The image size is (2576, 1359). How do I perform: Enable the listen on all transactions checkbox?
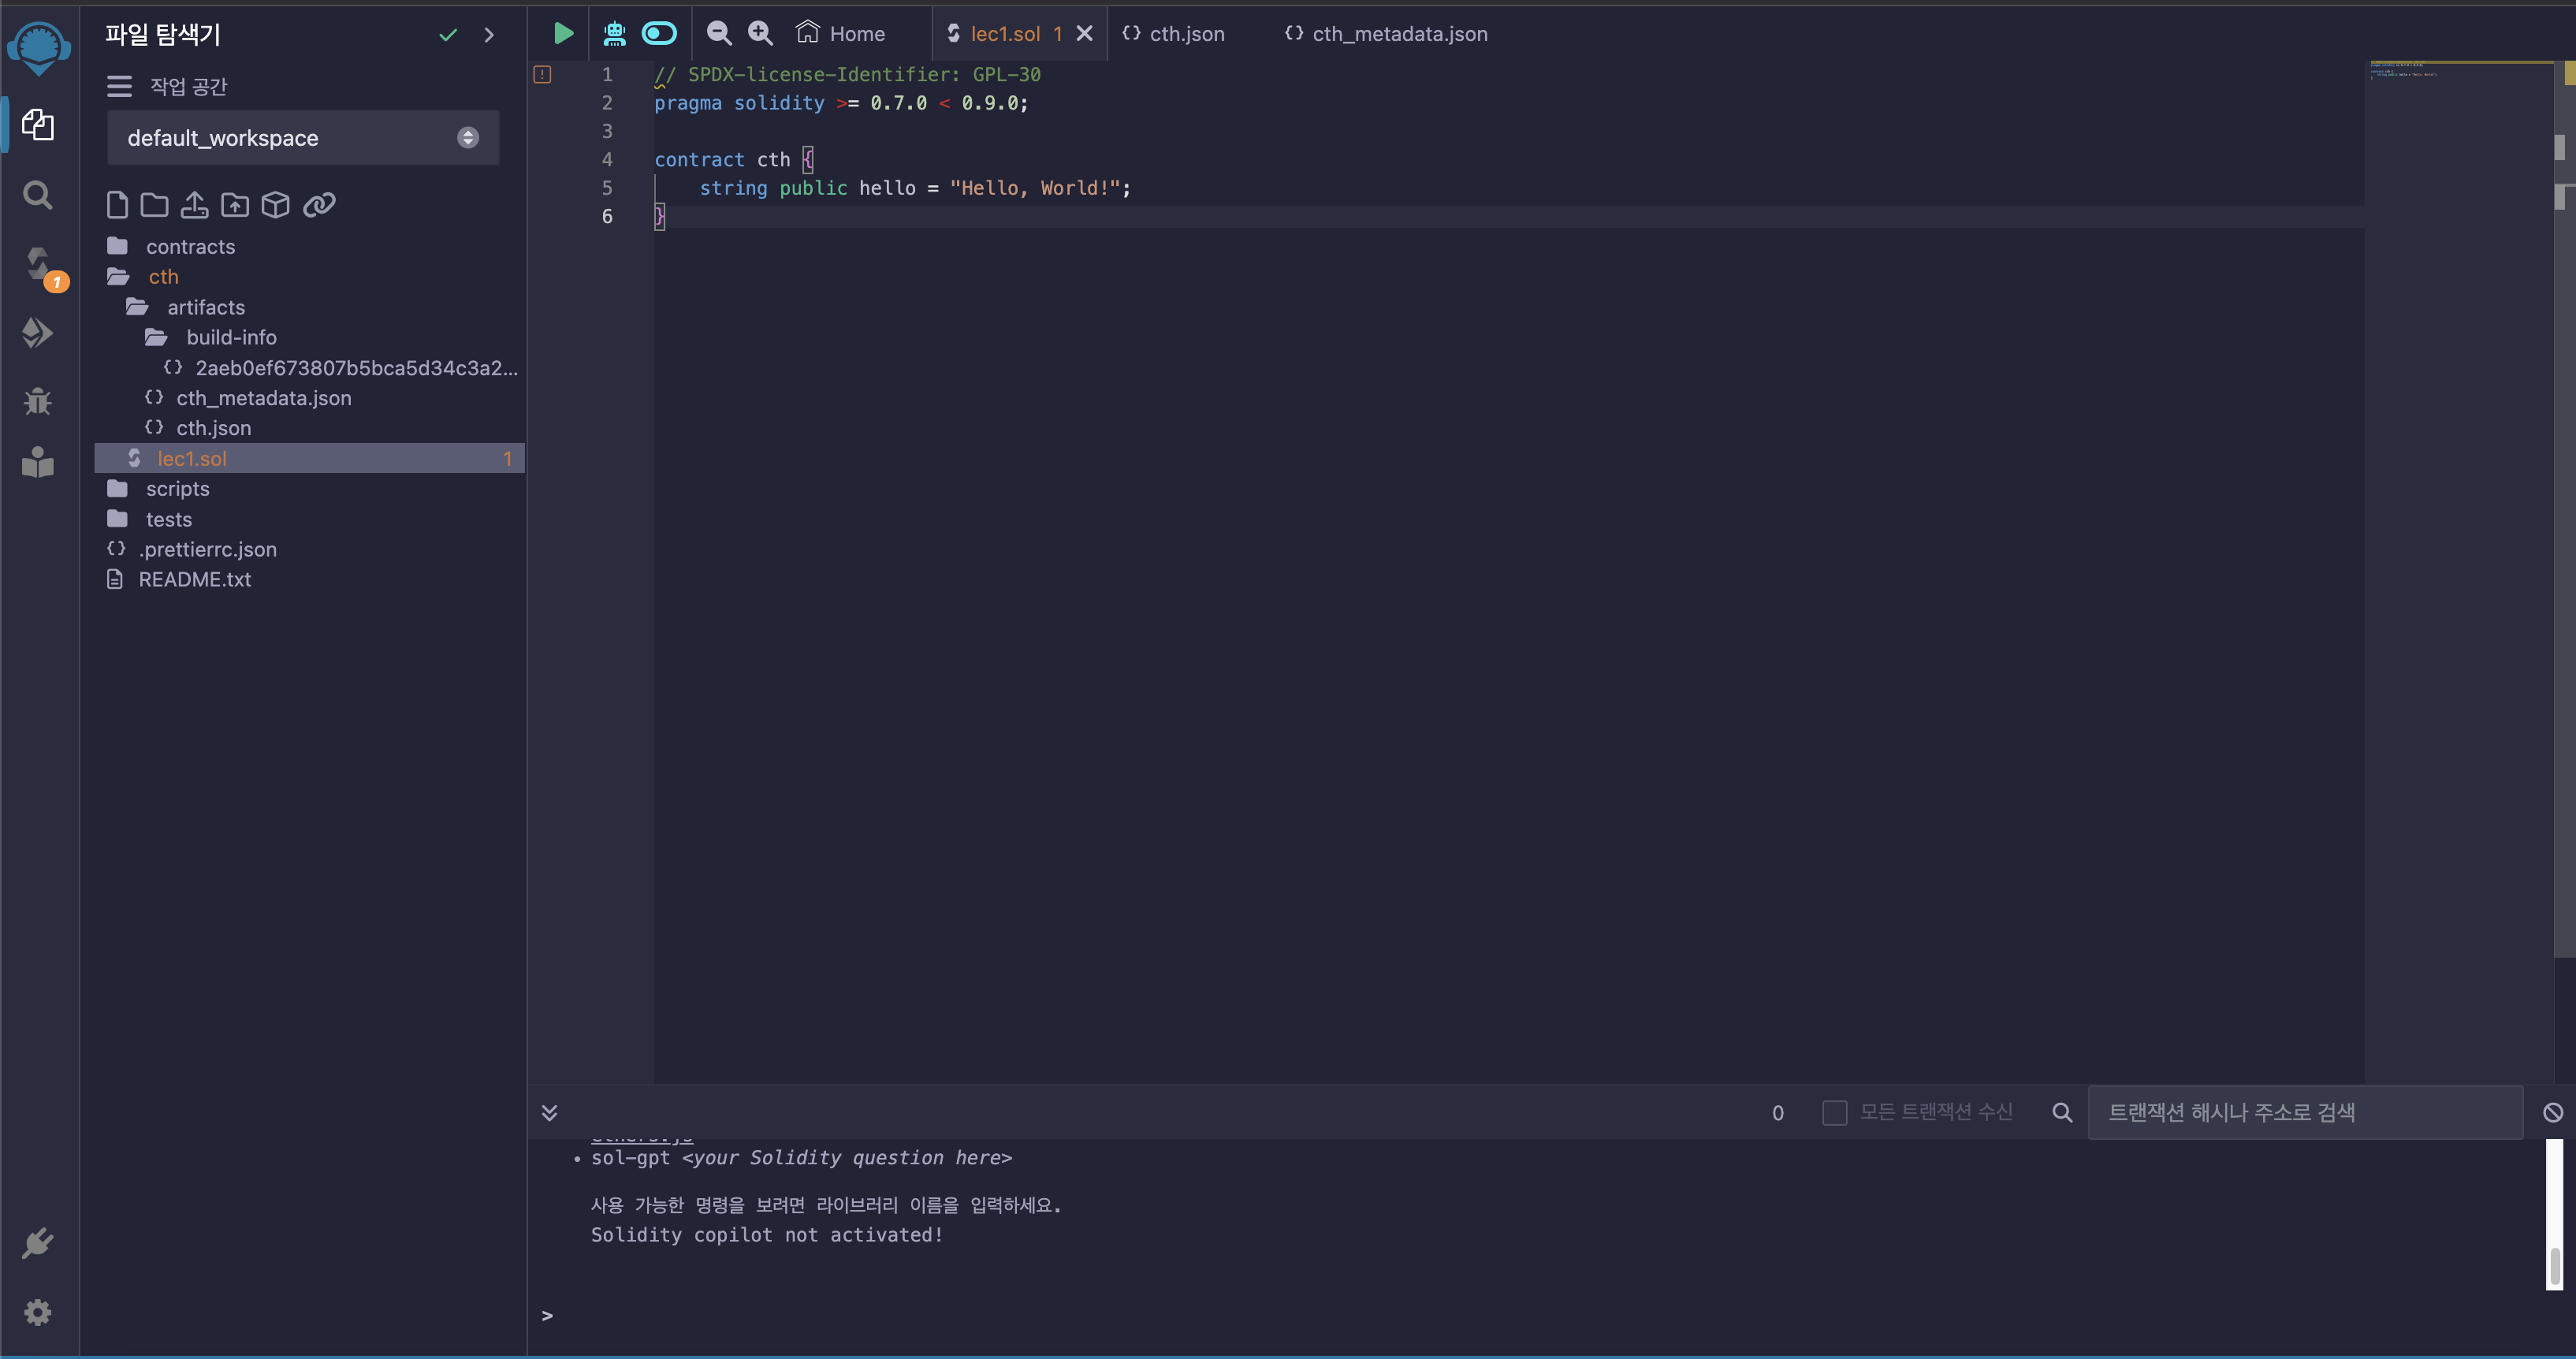(x=1834, y=1113)
